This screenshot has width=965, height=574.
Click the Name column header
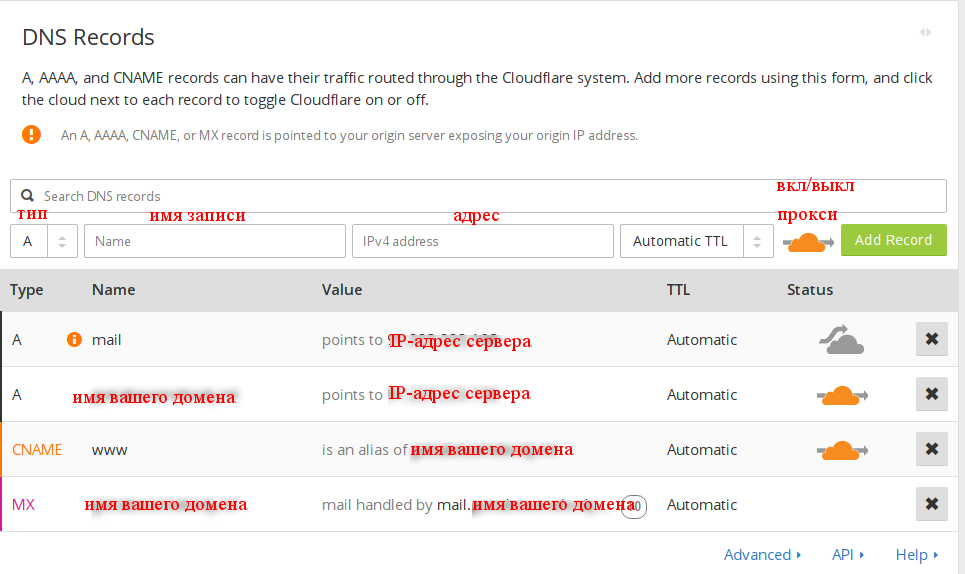[x=113, y=290]
